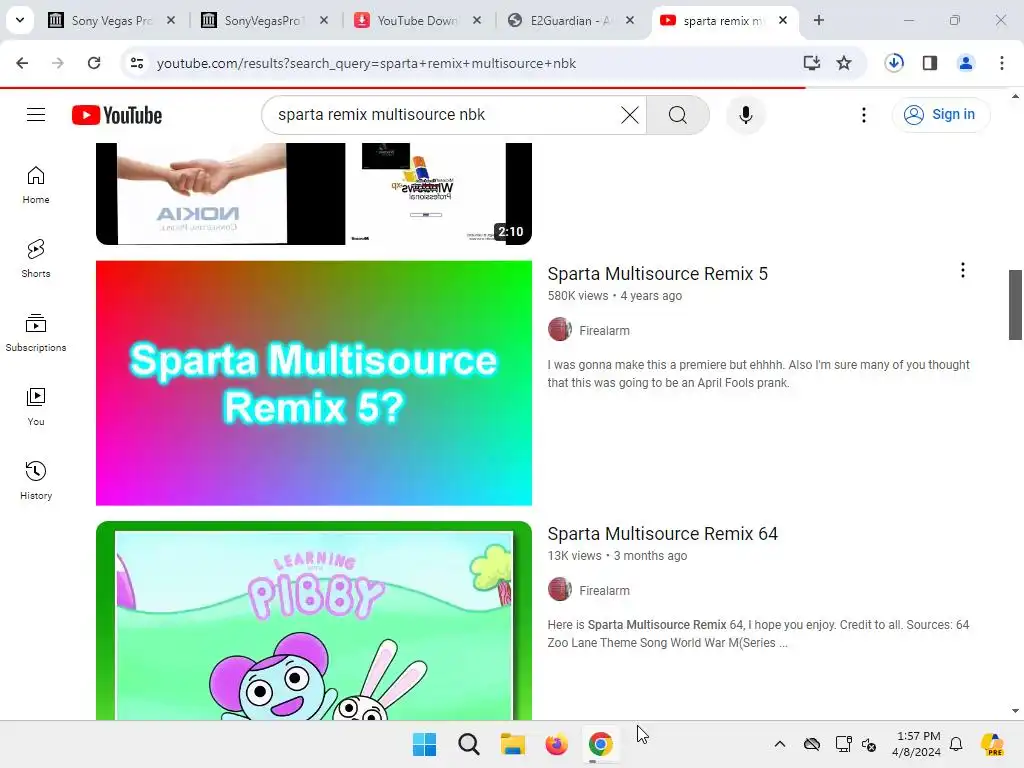Click the Remix 64 description snippet
Viewport: 1024px width, 768px height.
point(758,633)
